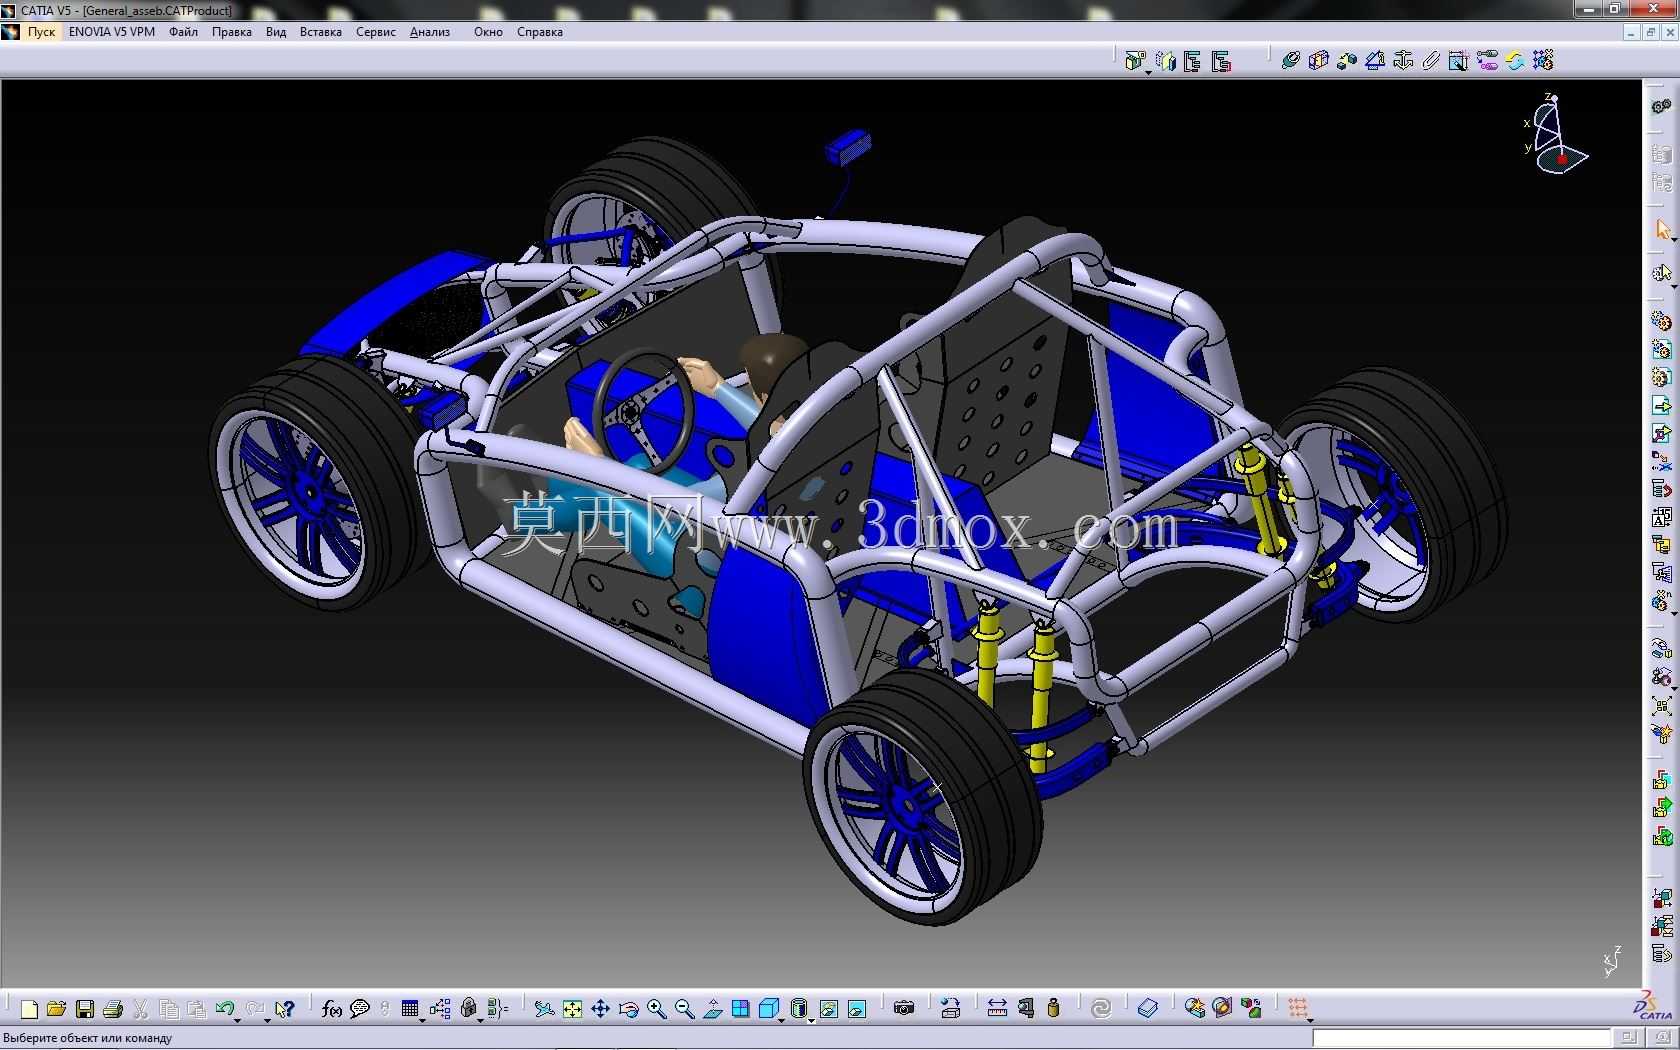Open the Вид menu
The width and height of the screenshot is (1680, 1050).
tap(276, 32)
